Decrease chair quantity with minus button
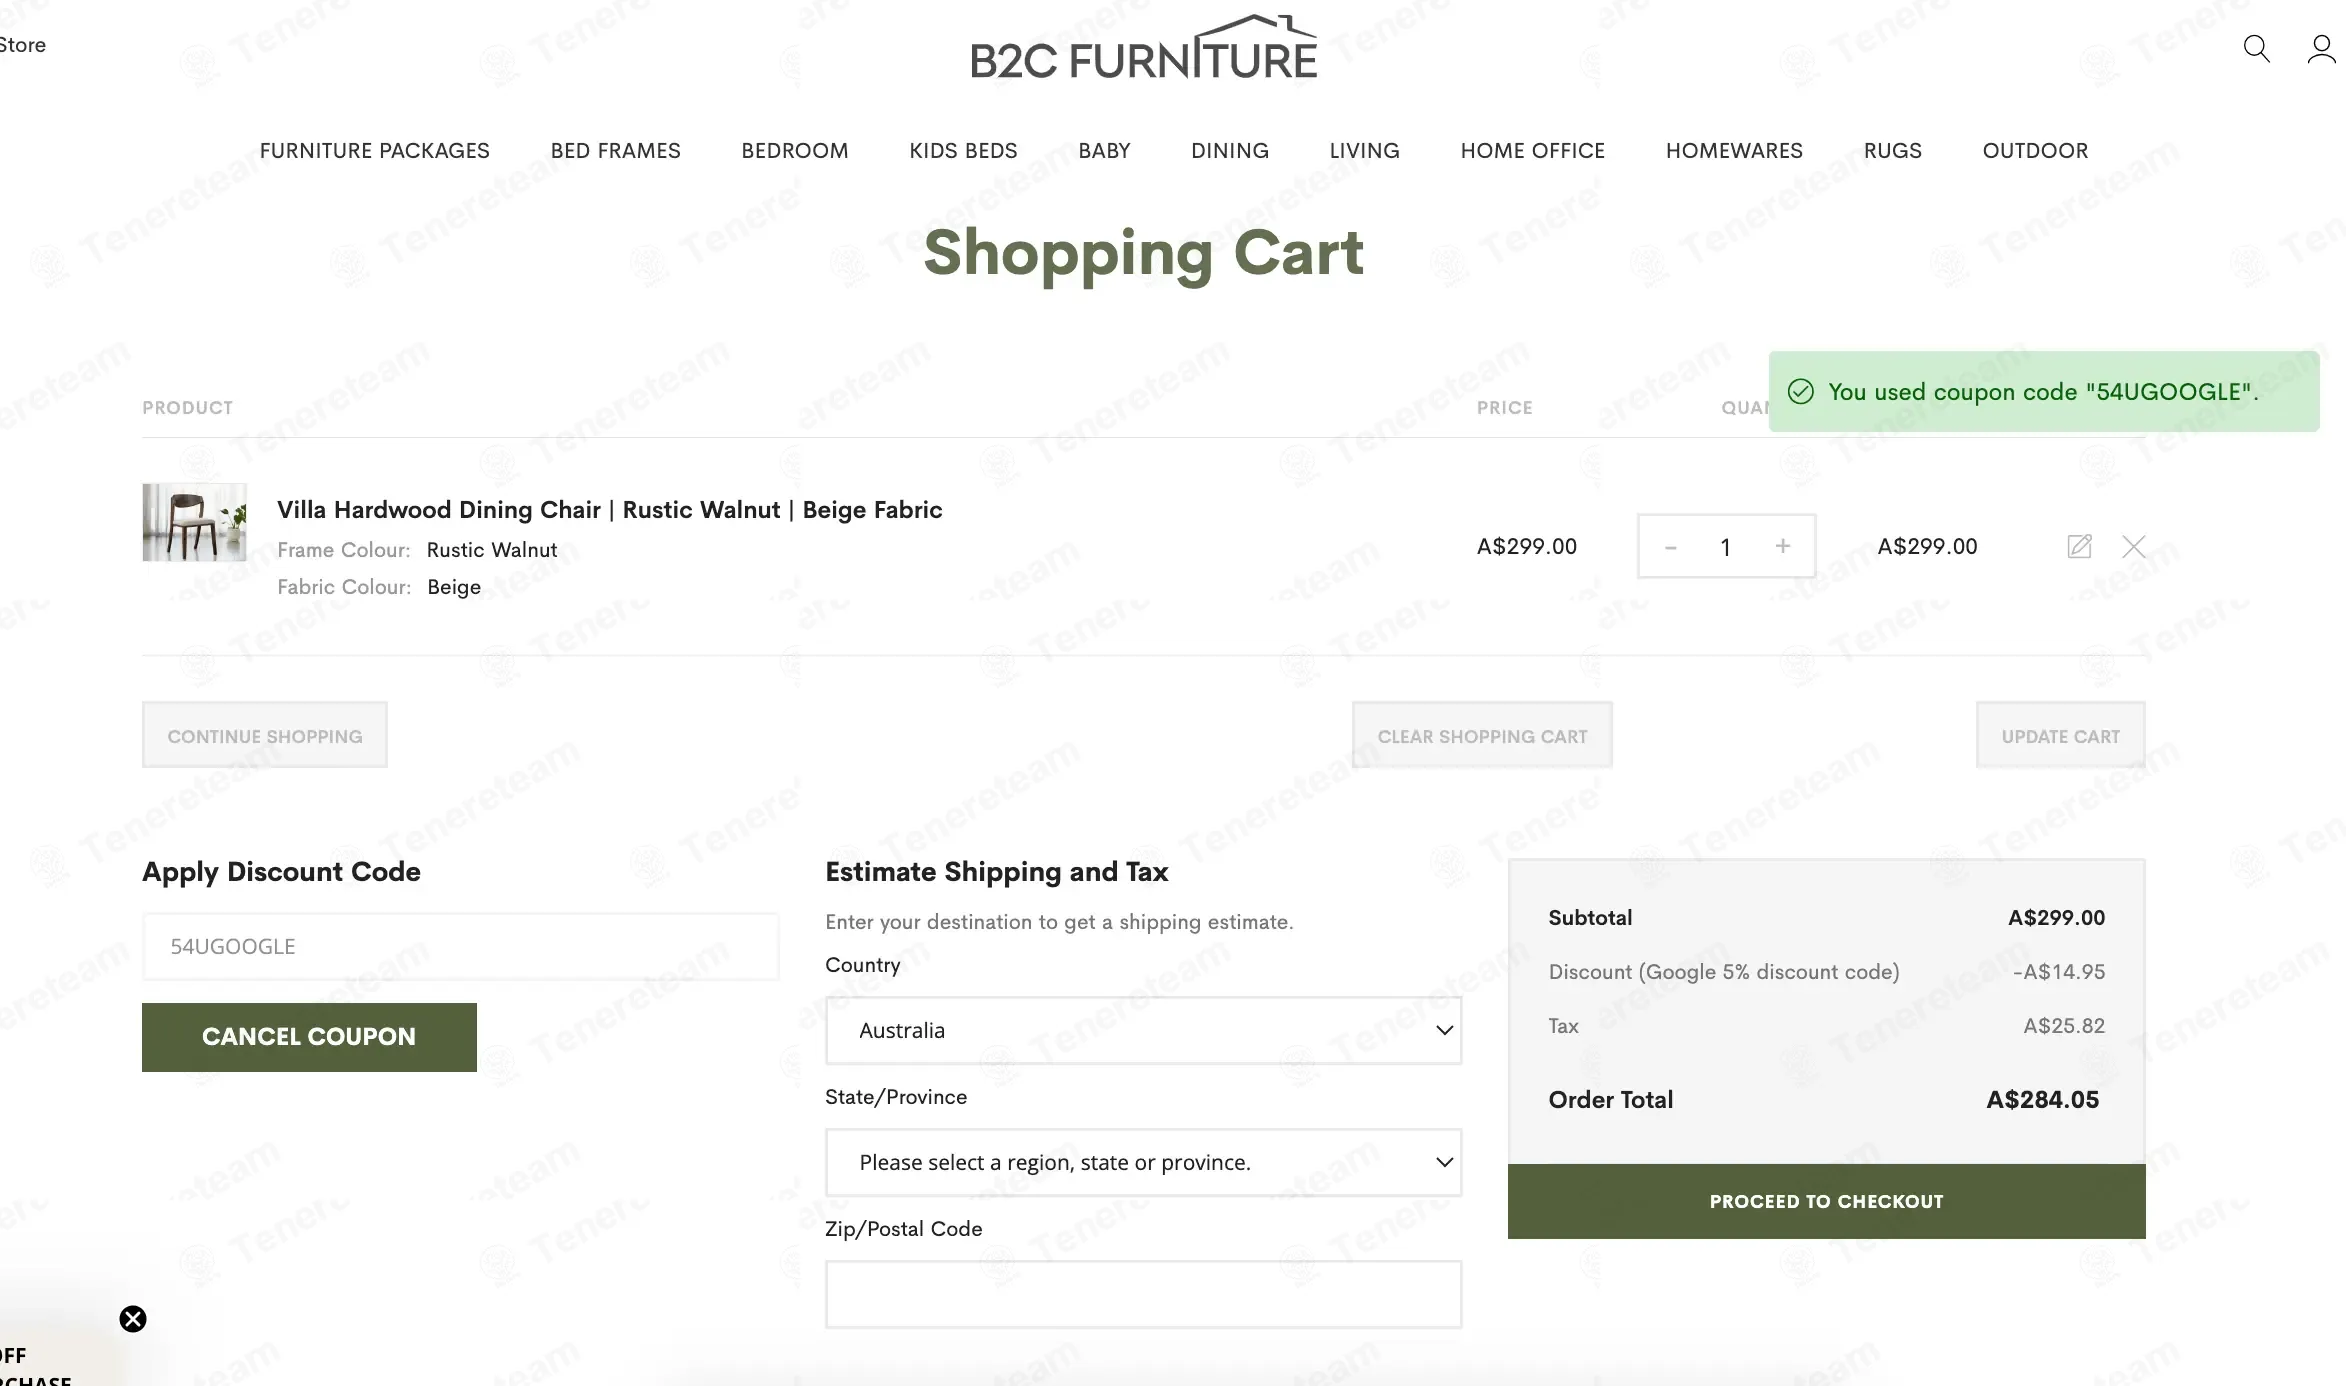Screen dimensions: 2346x1386 coord(1670,547)
